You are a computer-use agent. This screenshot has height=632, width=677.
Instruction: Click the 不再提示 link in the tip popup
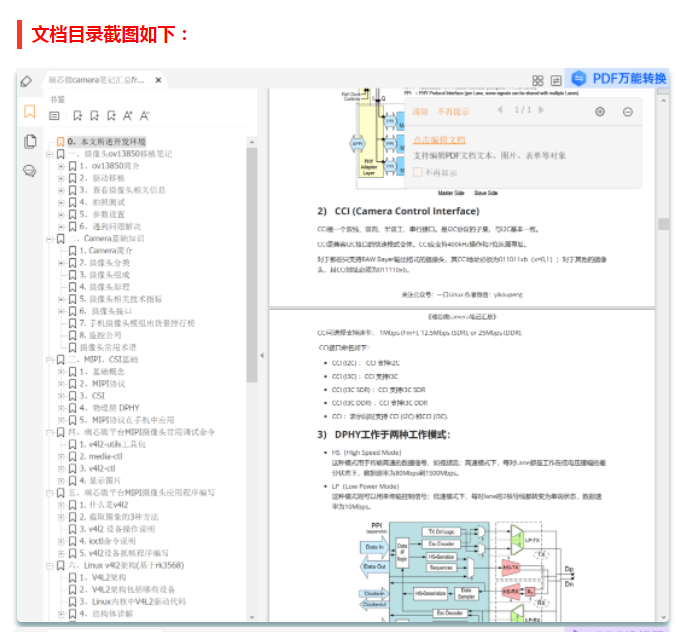pyautogui.click(x=453, y=112)
